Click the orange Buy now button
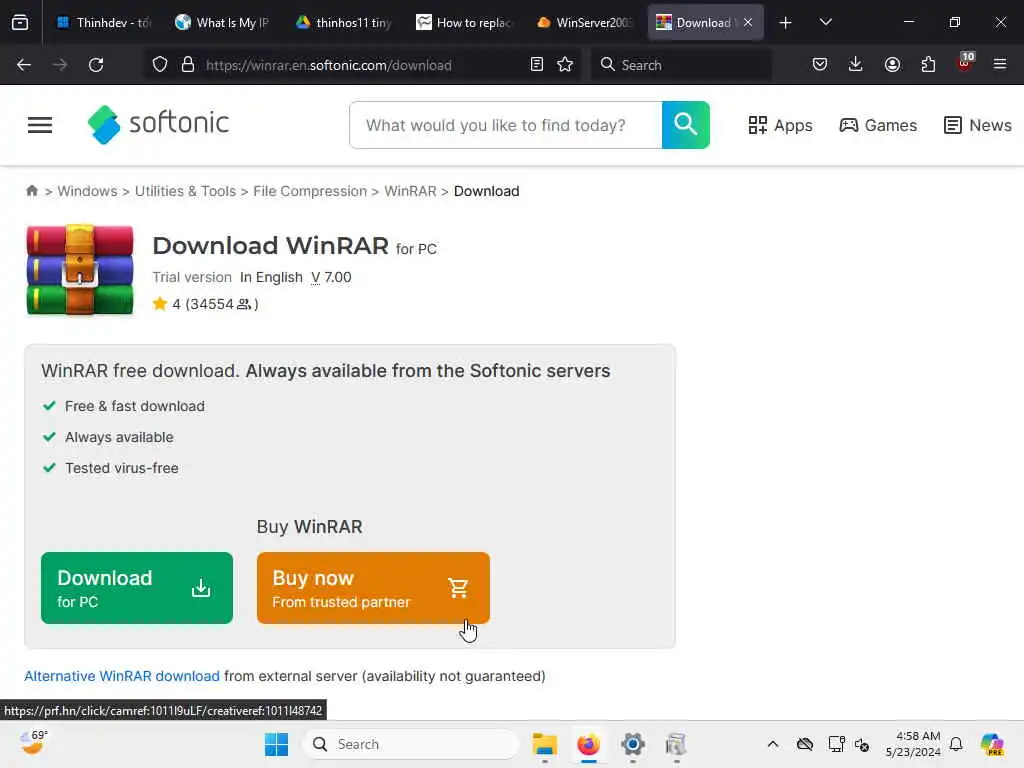Screen dimensions: 1024x768 (373, 588)
